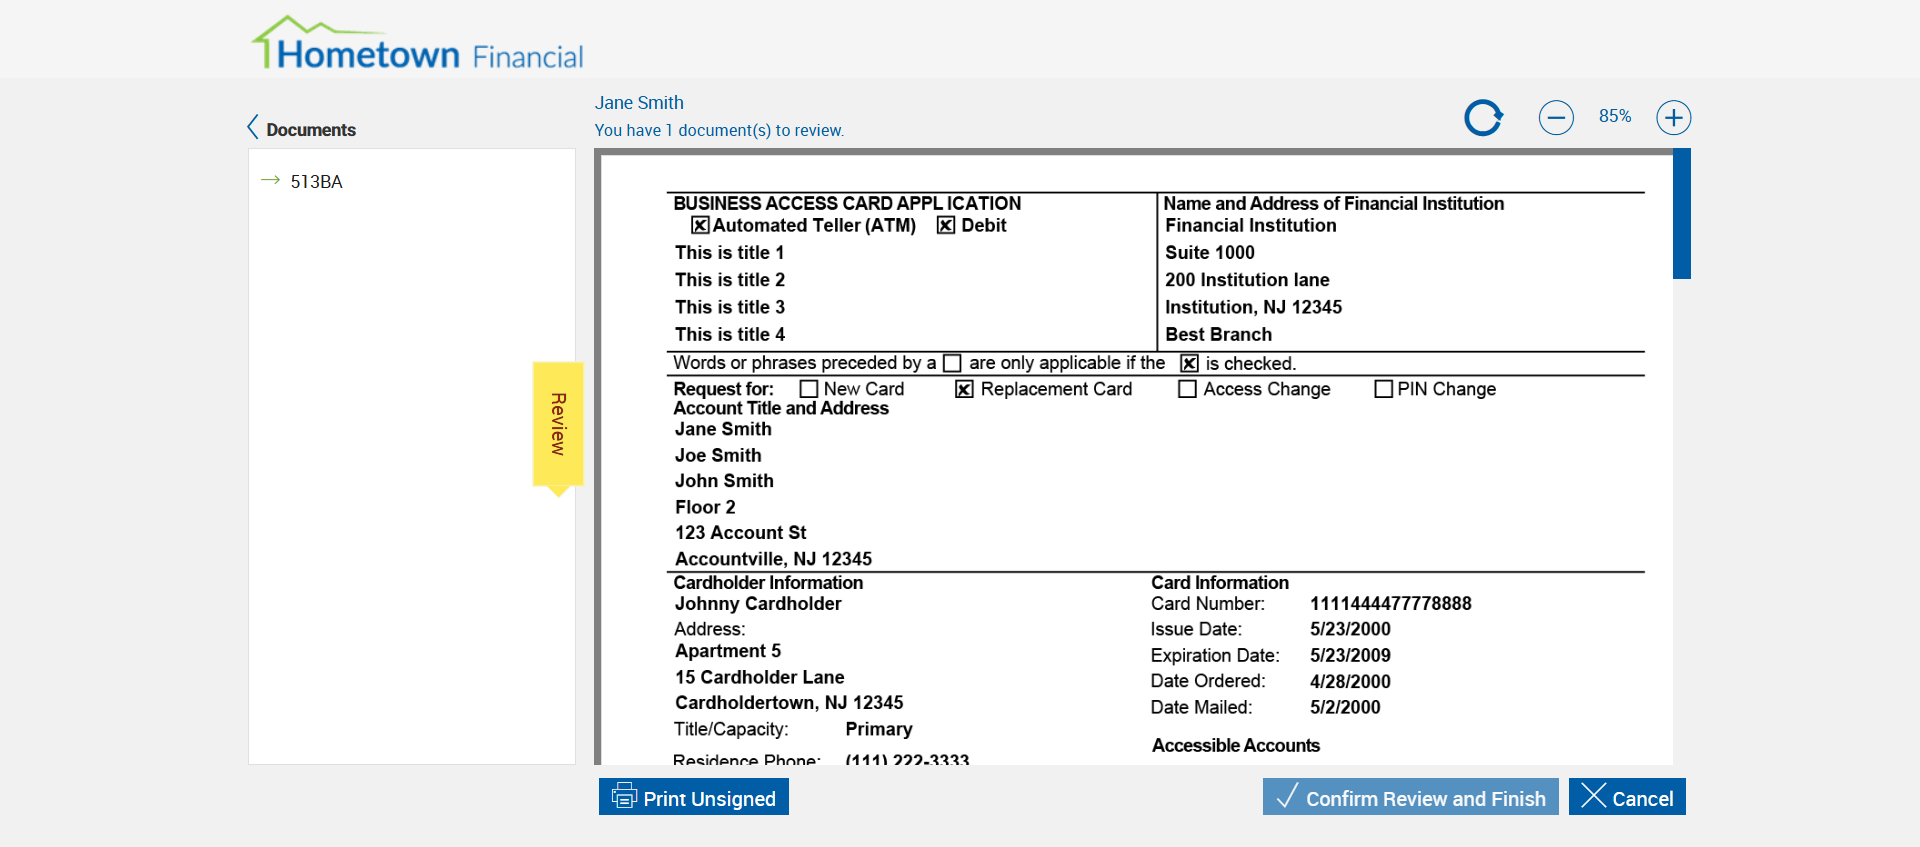Click the 'Account Title and Address' heading
The width and height of the screenshot is (1920, 847).
781,408
